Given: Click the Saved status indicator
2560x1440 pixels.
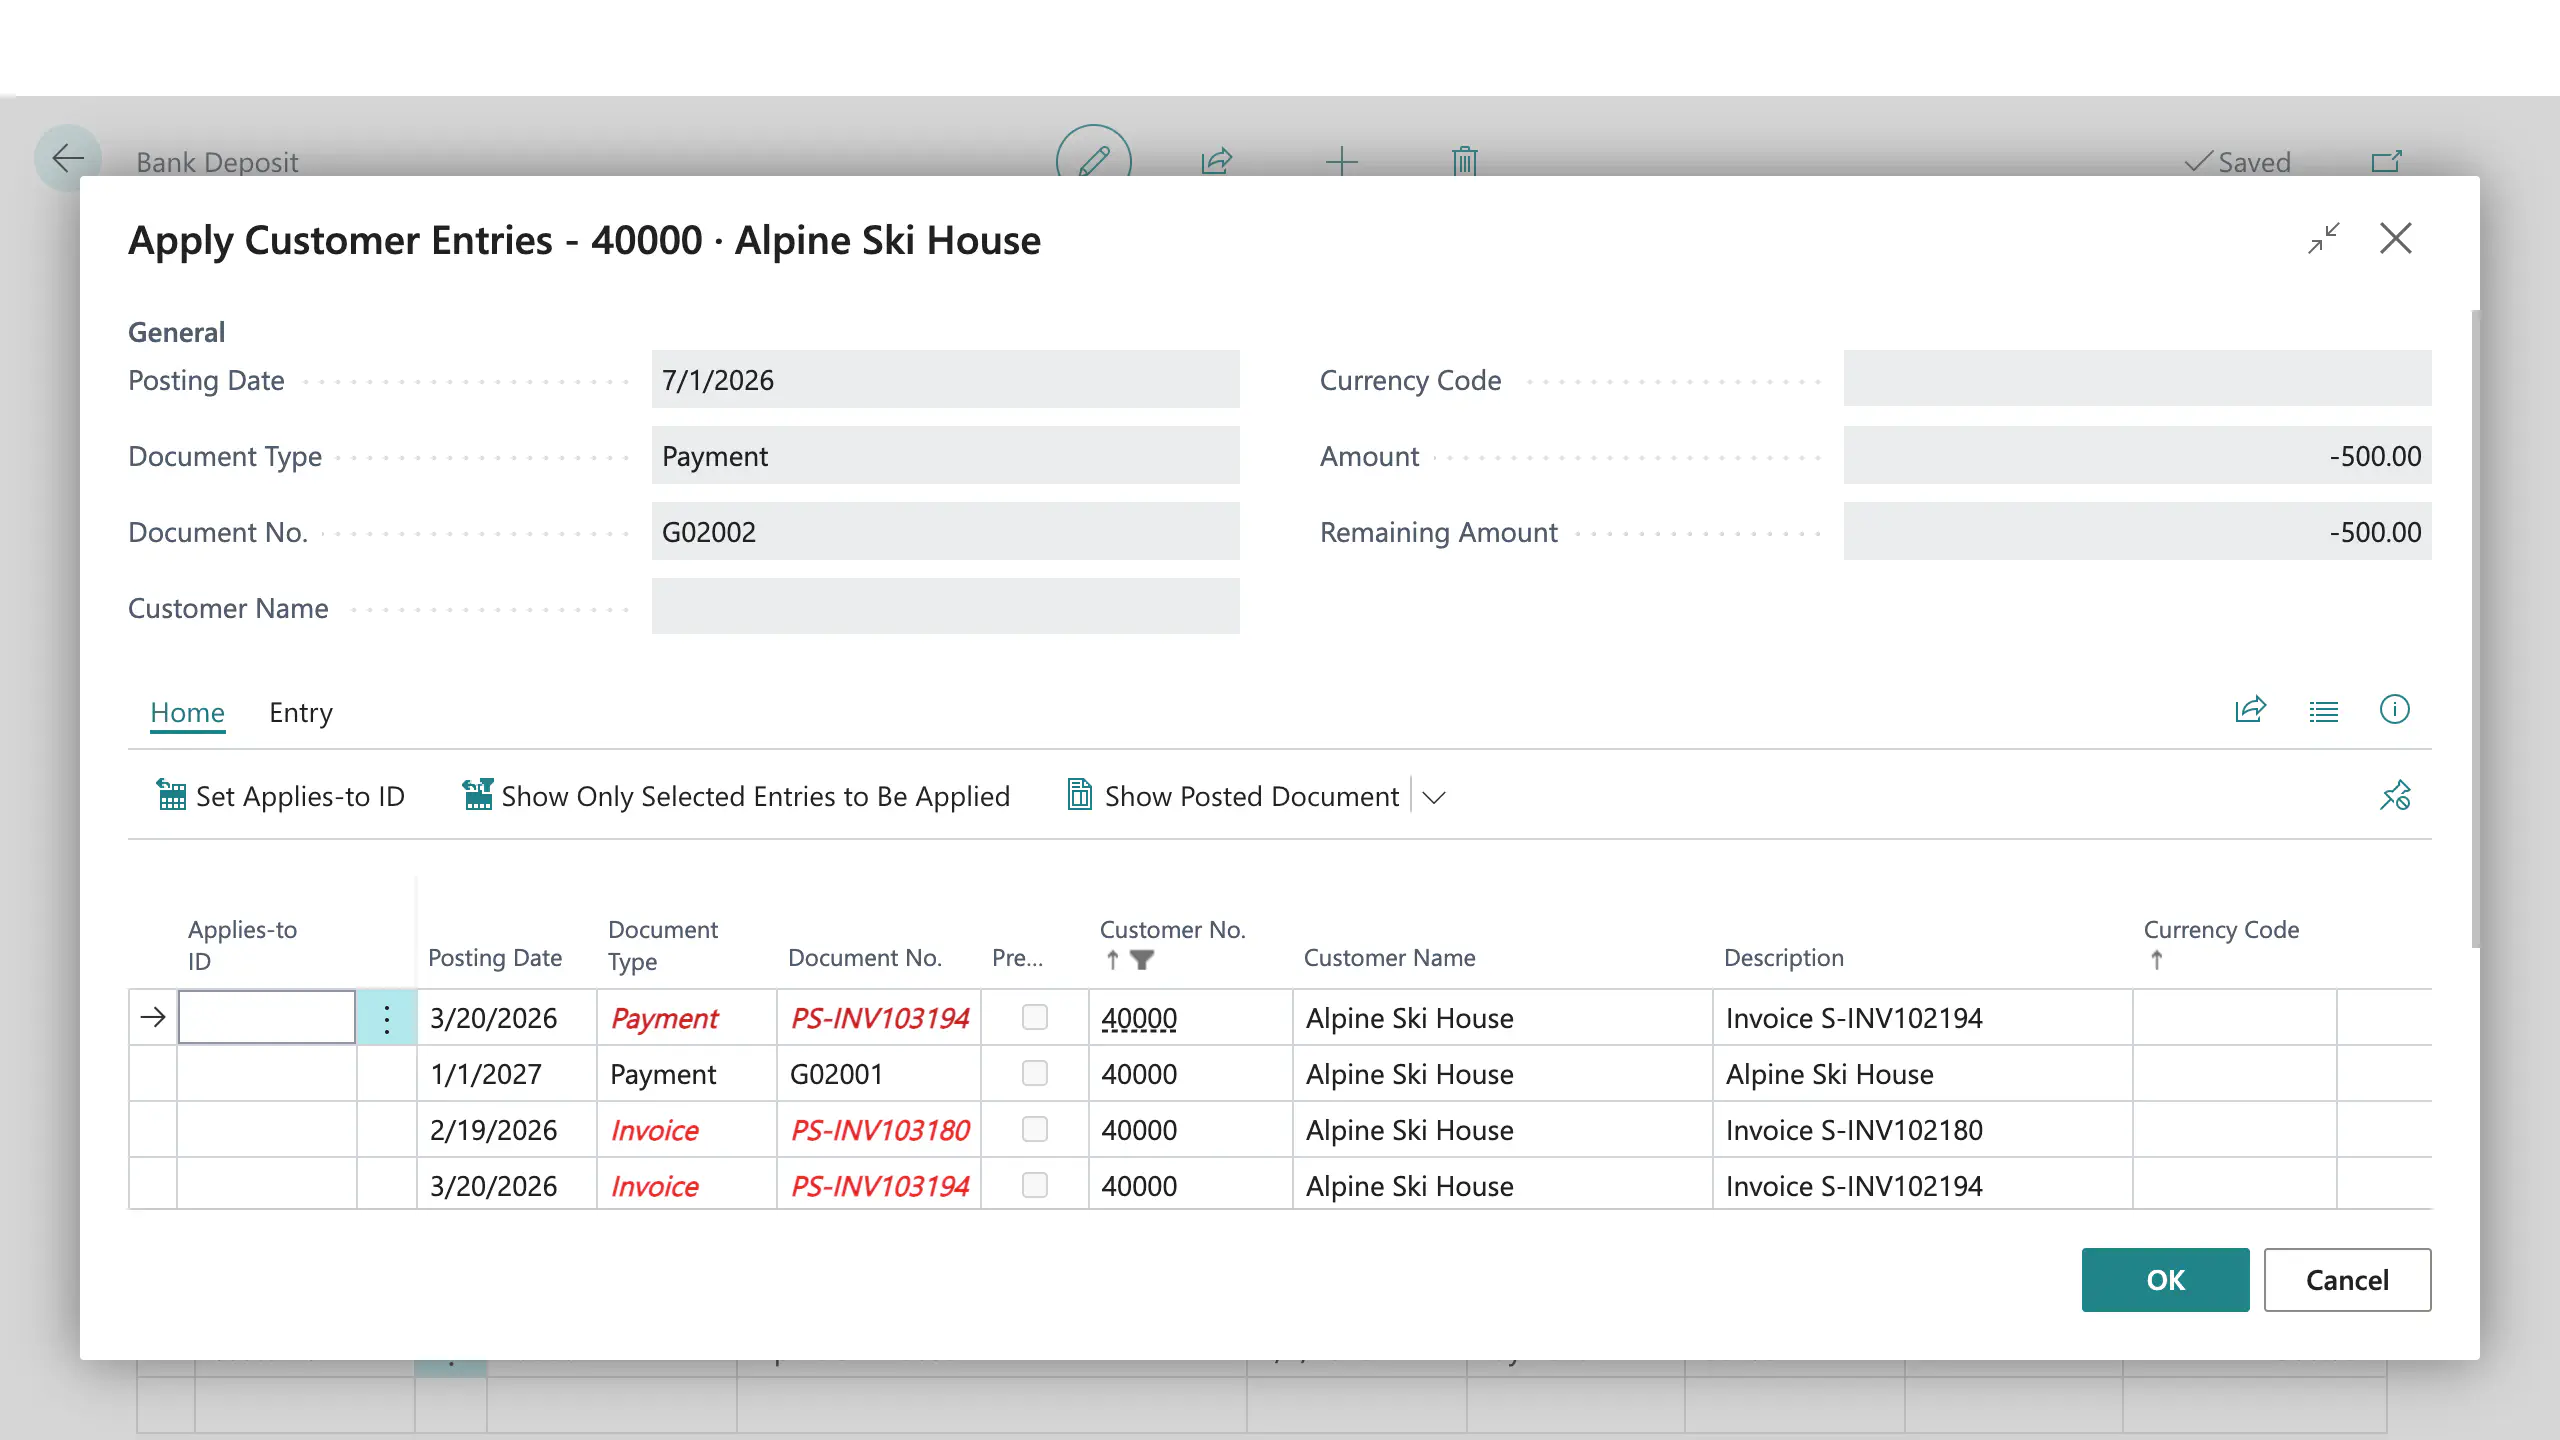Looking at the screenshot, I should [2237, 162].
